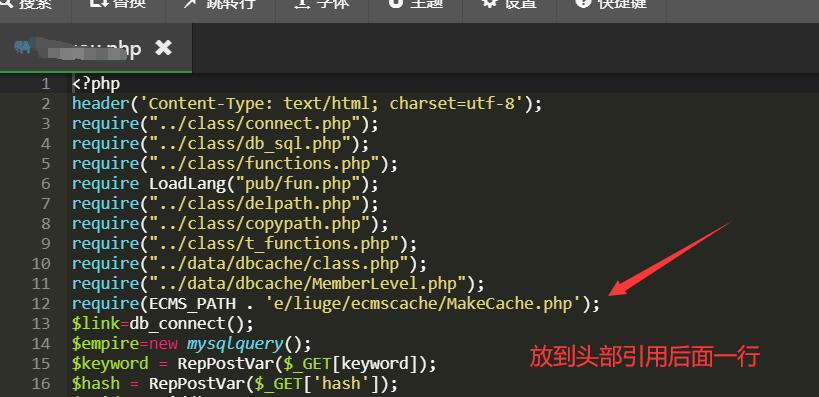Click the header('Content-Type: text/html; charset=utf-8') line
The width and height of the screenshot is (819, 397).
(307, 103)
